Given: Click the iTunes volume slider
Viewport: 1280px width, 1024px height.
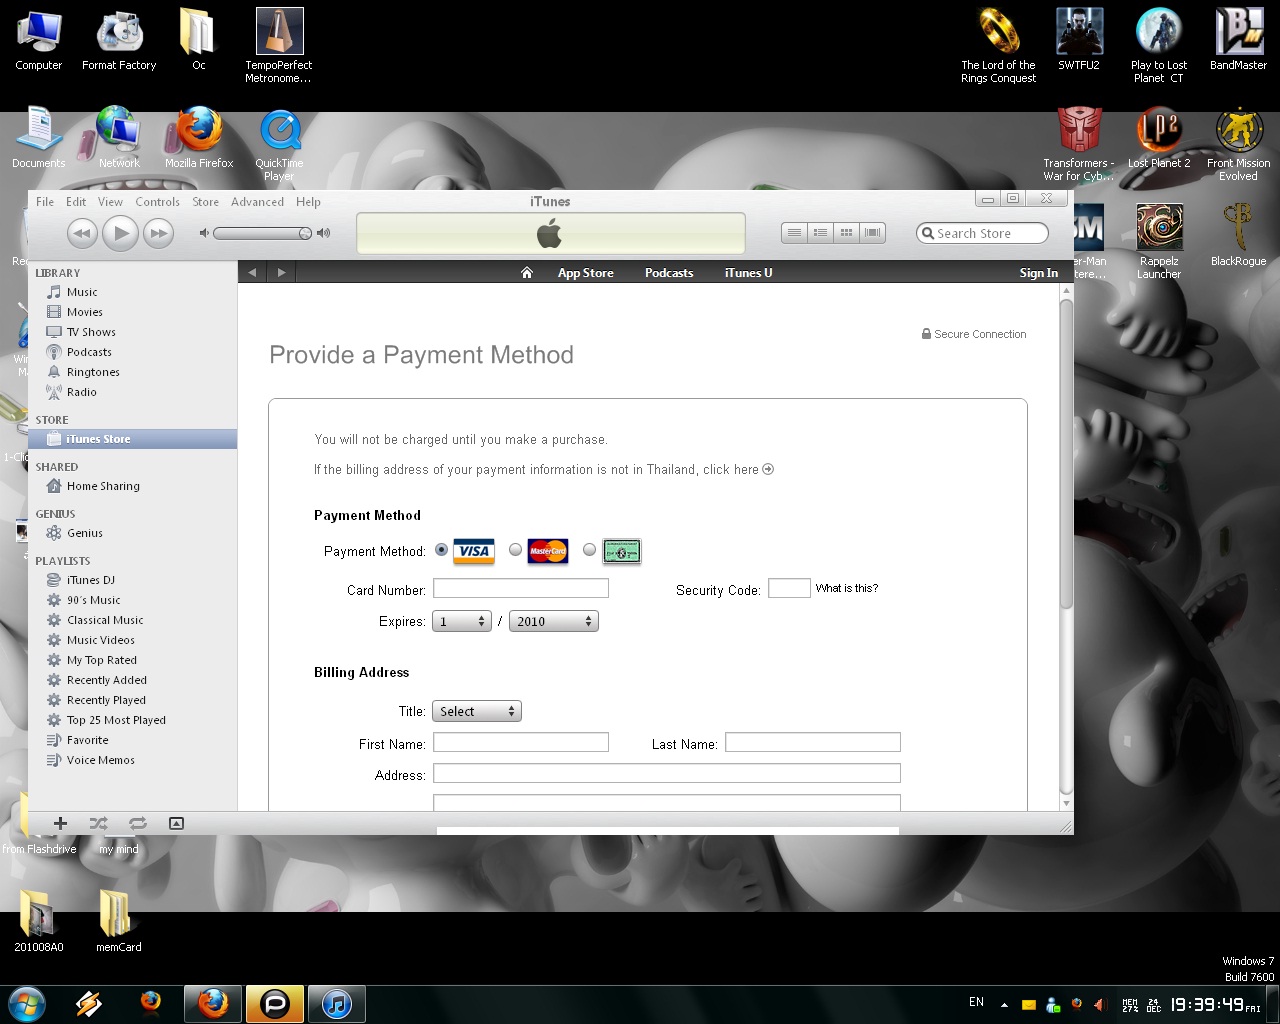Looking at the screenshot, I should click(262, 233).
